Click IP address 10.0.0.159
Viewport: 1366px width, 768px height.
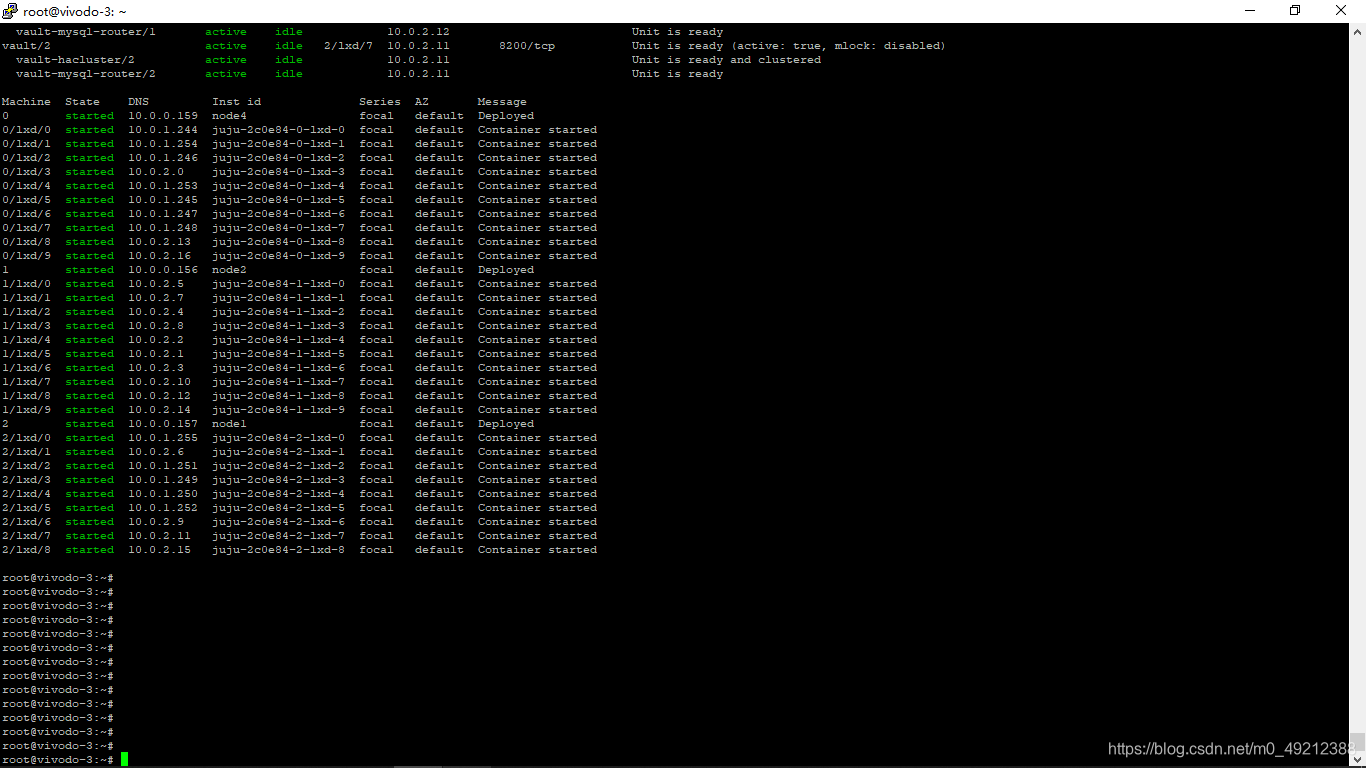pyautogui.click(x=163, y=116)
